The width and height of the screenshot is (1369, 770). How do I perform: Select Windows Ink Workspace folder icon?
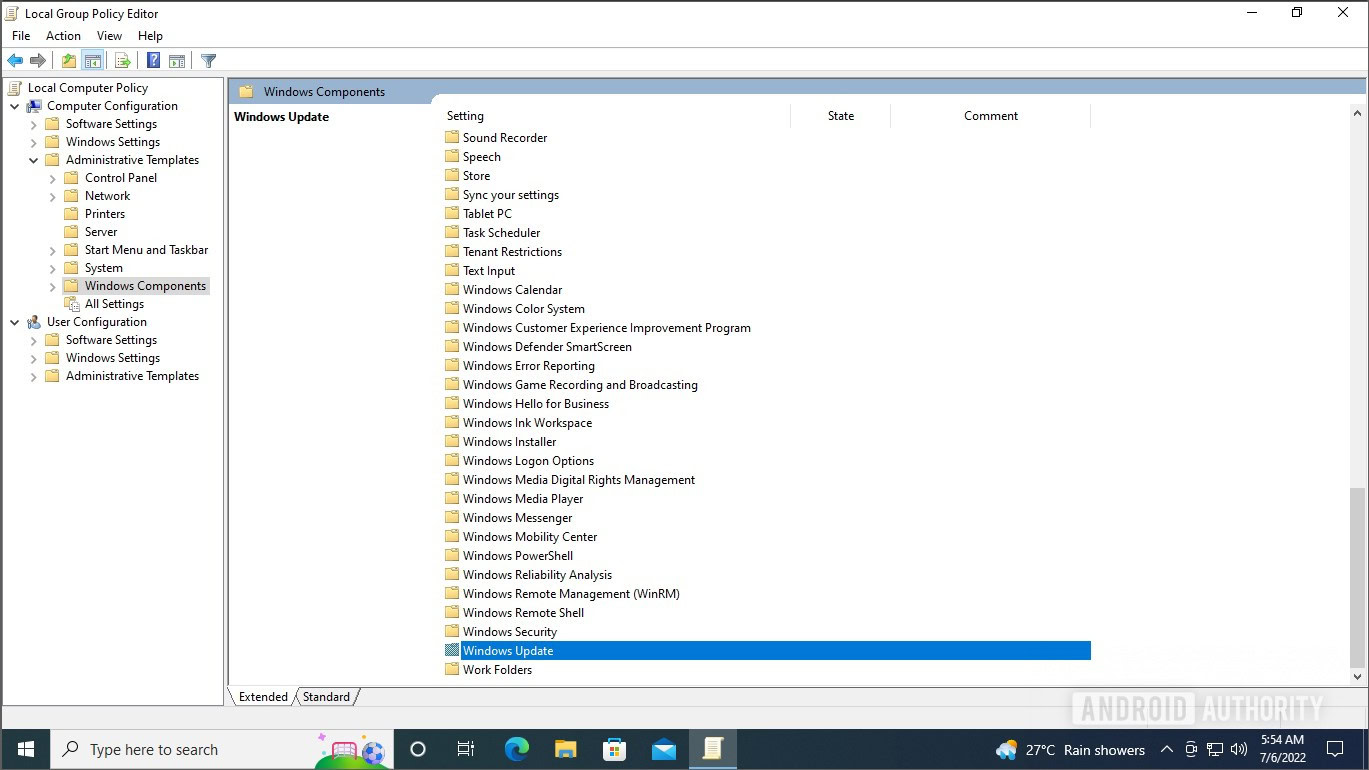[x=452, y=422]
